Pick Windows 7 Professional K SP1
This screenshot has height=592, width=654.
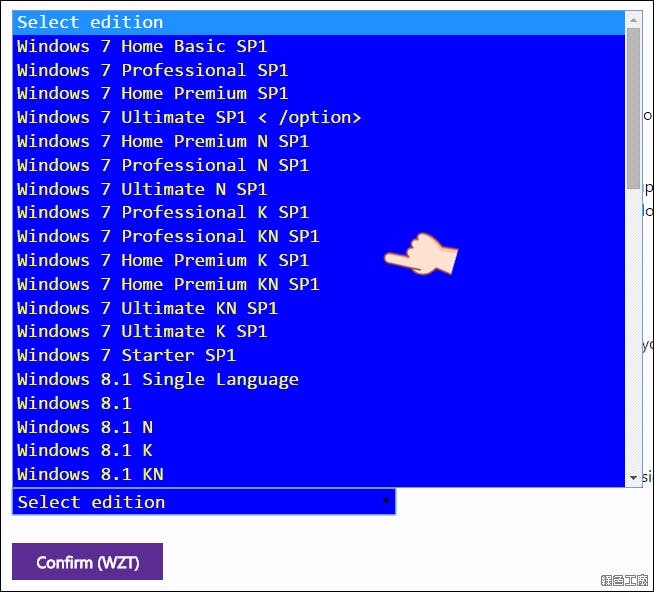pos(319,213)
